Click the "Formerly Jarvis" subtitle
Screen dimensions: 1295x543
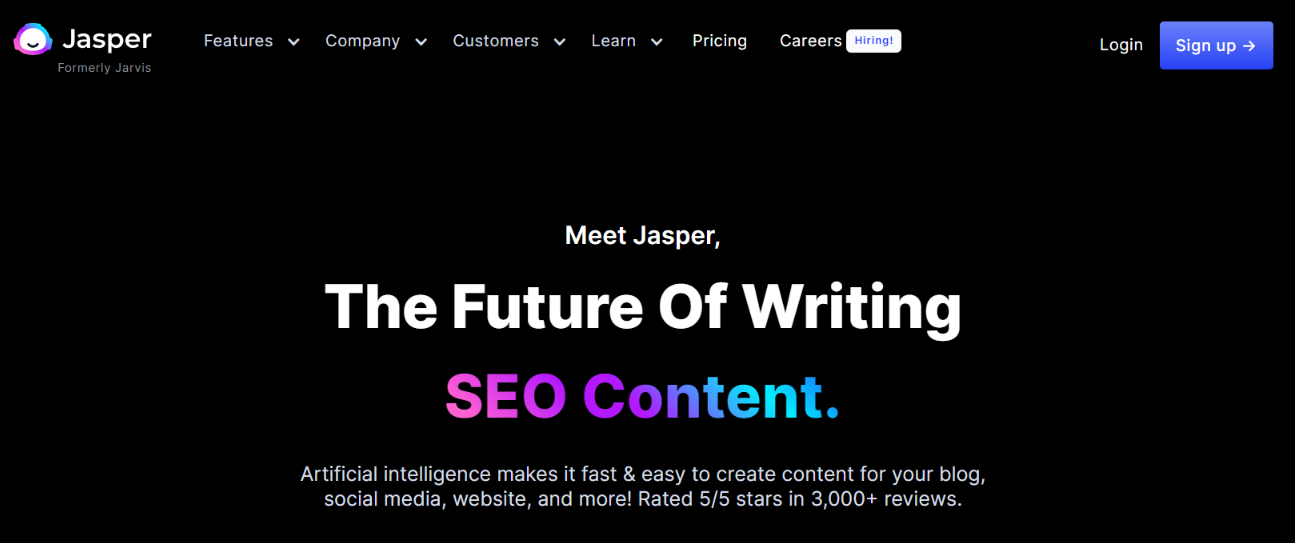click(104, 68)
